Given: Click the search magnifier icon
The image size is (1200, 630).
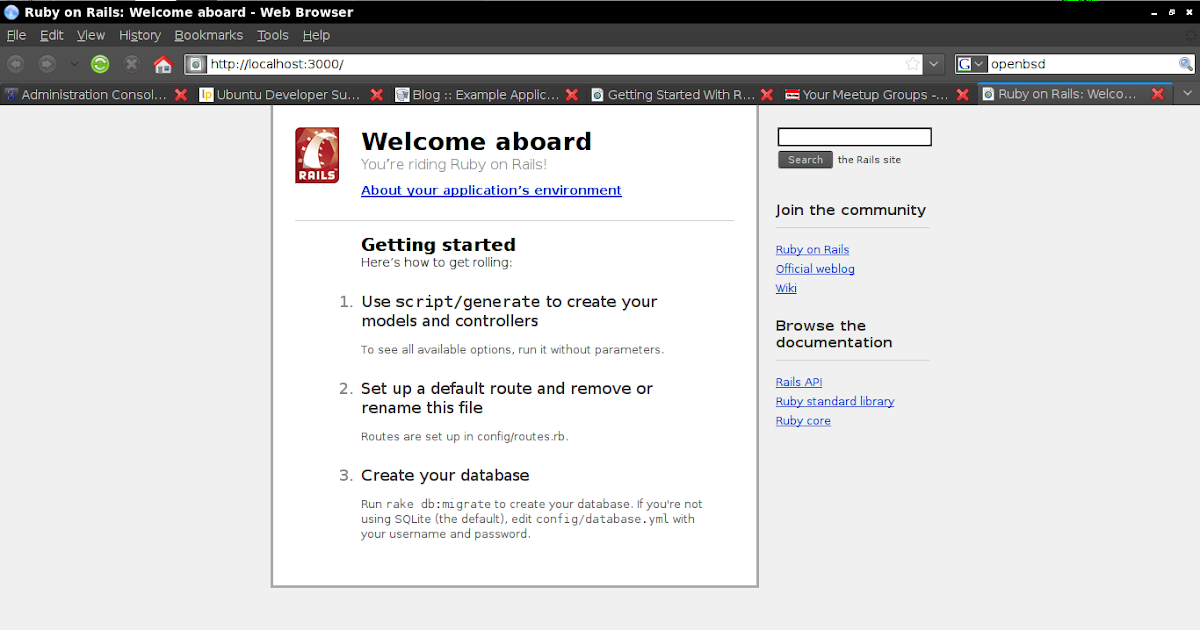Looking at the screenshot, I should [1186, 64].
